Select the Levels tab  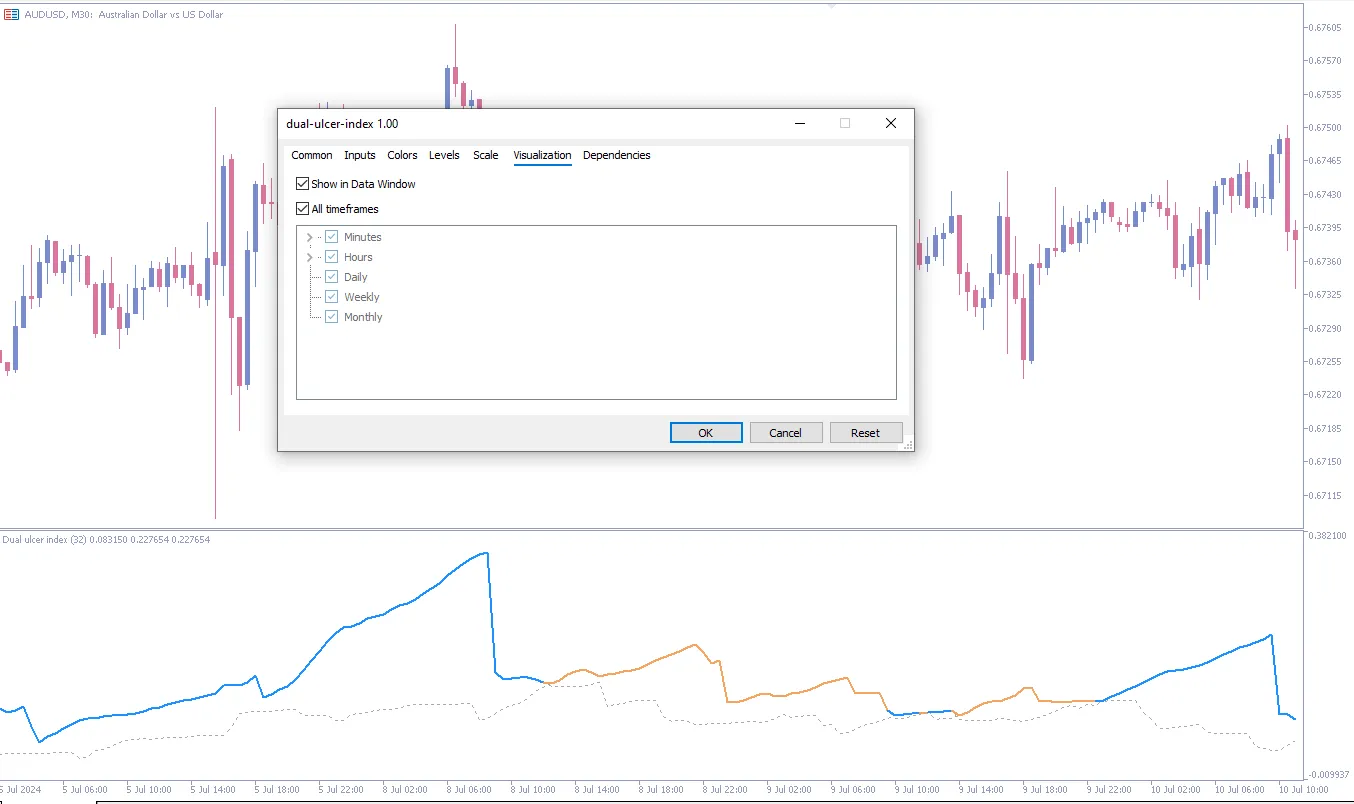click(x=444, y=155)
